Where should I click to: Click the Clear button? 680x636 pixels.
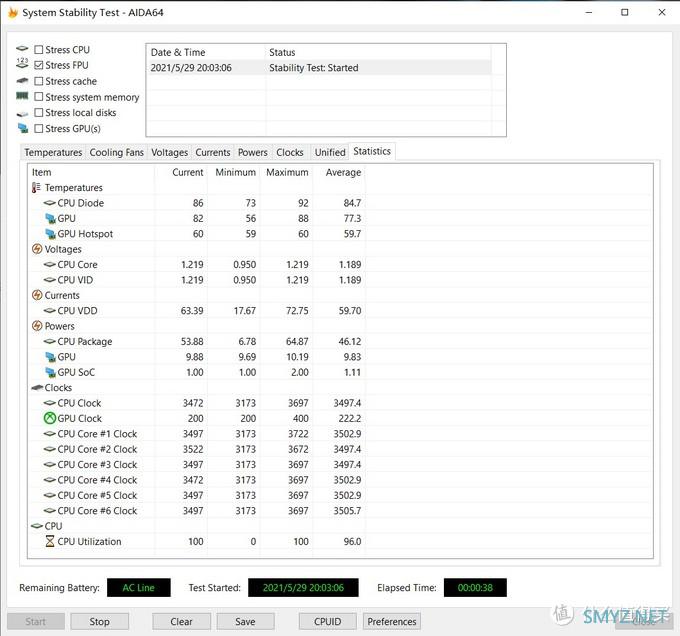(181, 622)
